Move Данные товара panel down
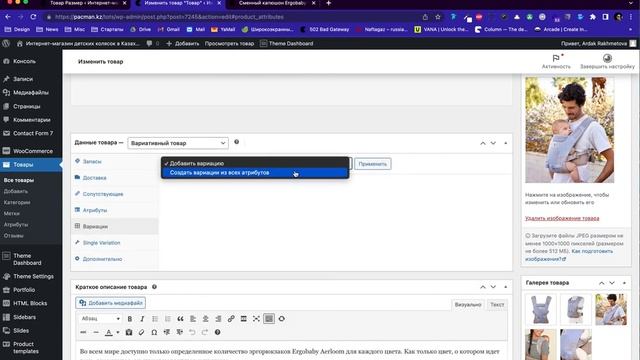The width and height of the screenshot is (640, 360). [493, 143]
